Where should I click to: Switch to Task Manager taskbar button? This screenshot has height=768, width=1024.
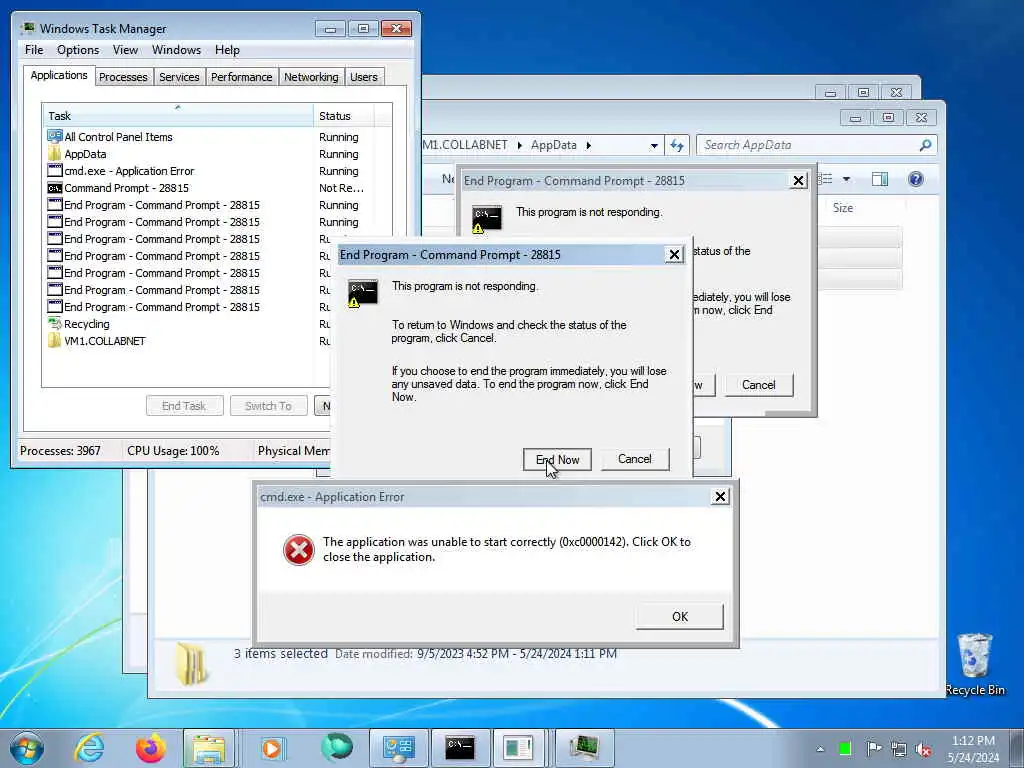584,748
